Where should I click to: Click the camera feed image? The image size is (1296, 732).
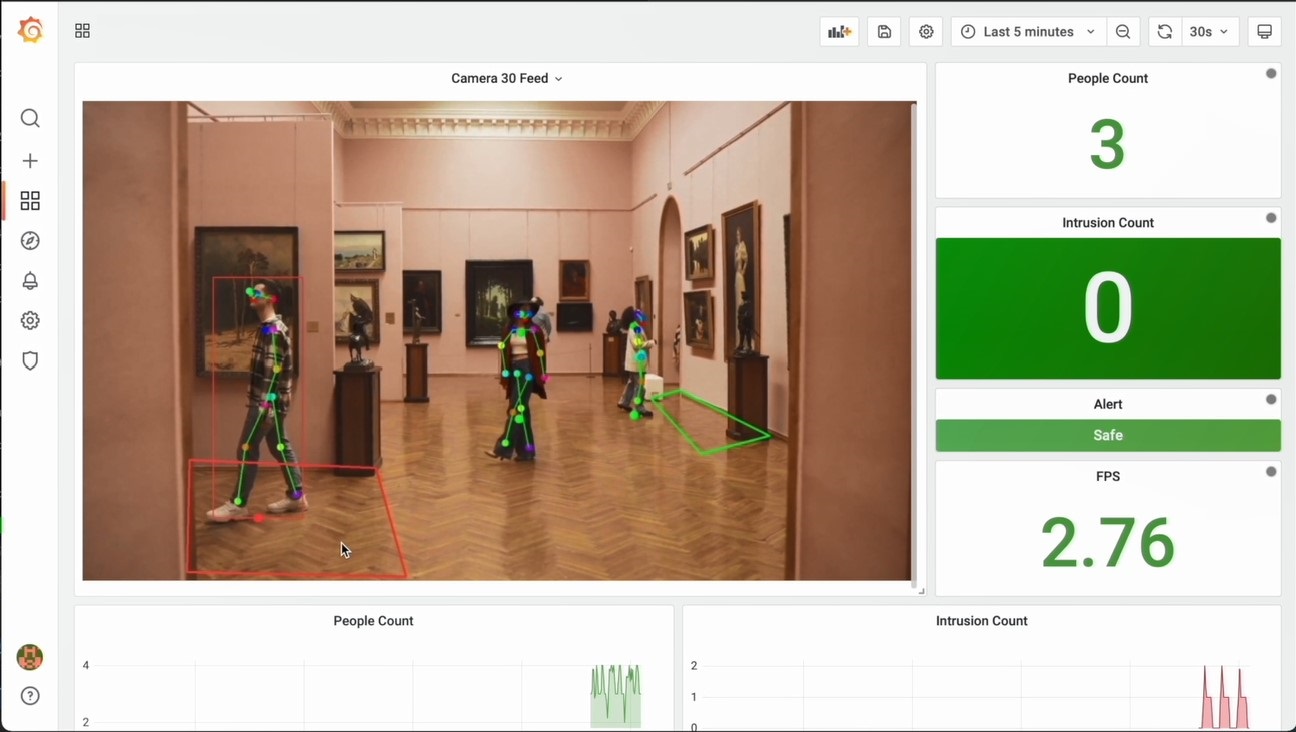pyautogui.click(x=497, y=340)
